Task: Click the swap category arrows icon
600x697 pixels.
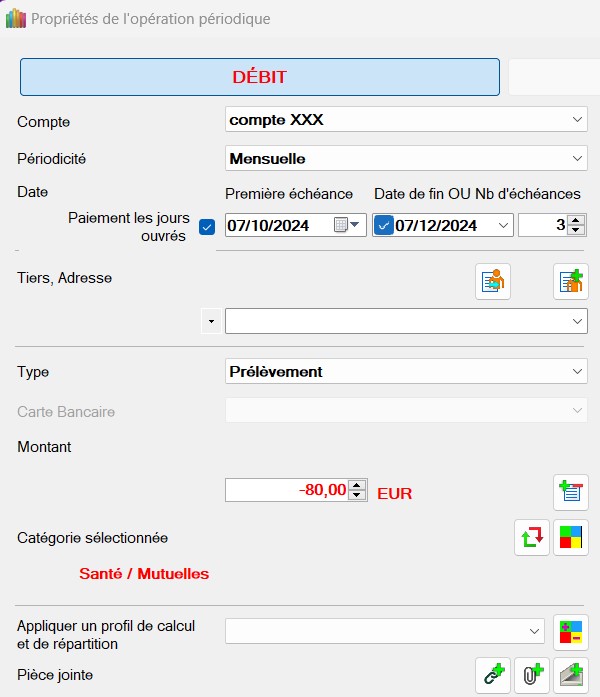Action: 532,537
